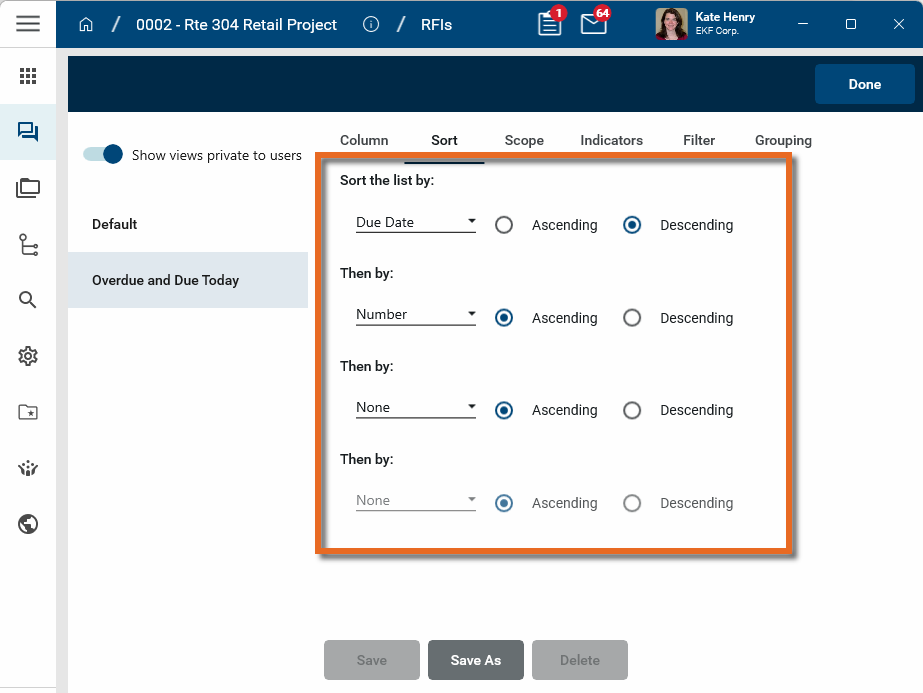Select the Default view in list
The image size is (923, 693).
[115, 224]
